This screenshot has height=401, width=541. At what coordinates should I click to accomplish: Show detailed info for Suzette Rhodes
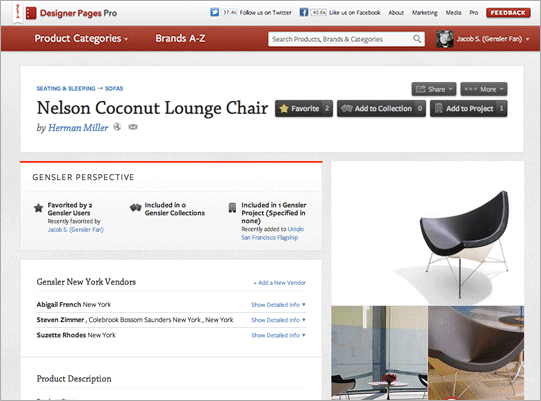coord(278,335)
